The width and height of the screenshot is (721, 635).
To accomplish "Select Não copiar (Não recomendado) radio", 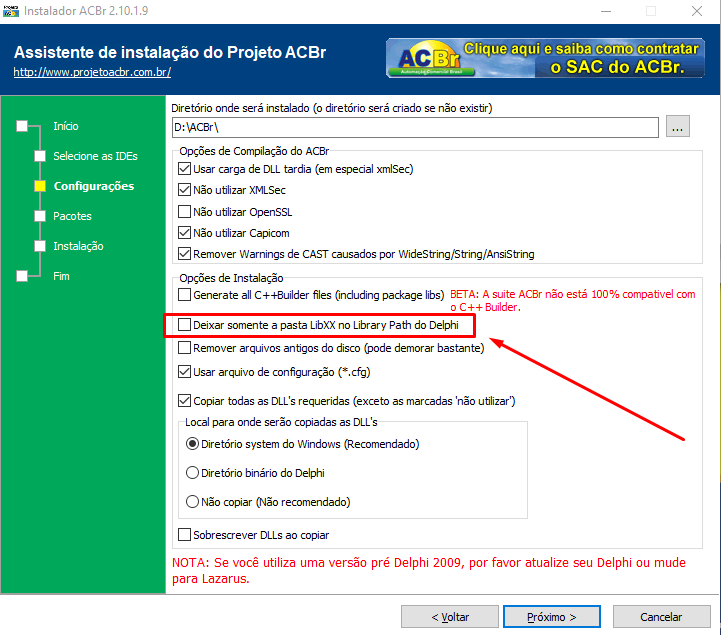I will click(192, 502).
